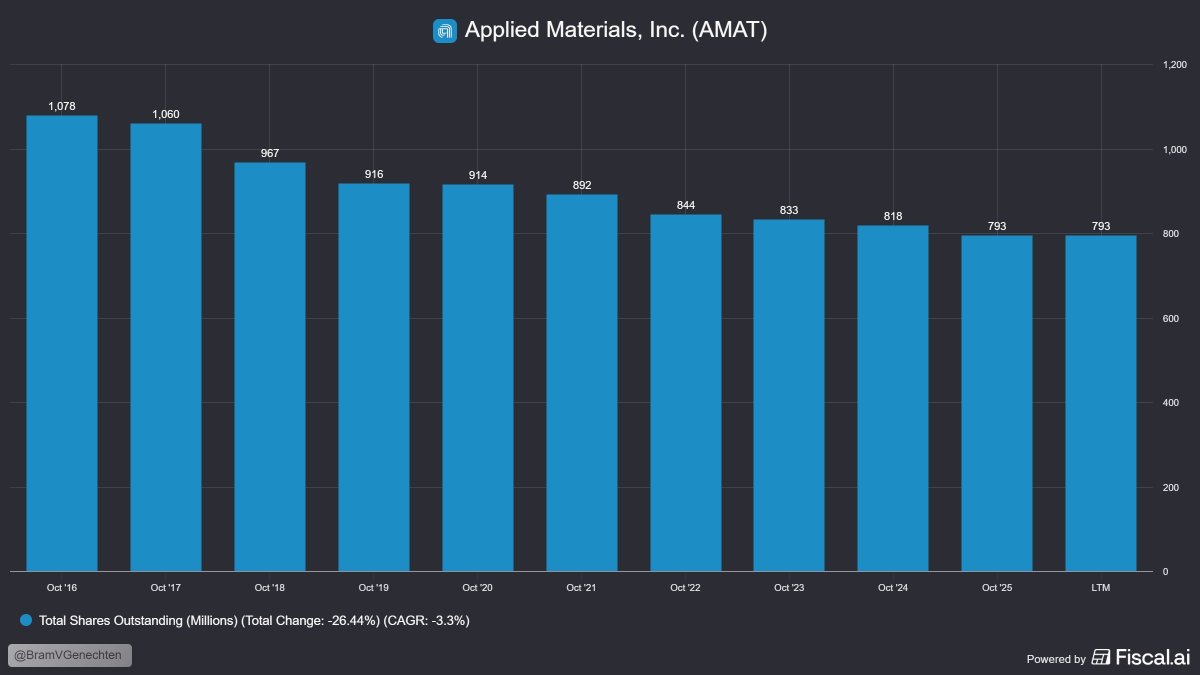Click the 892 value label on Oct '21 bar
The image size is (1200, 675).
[581, 185]
